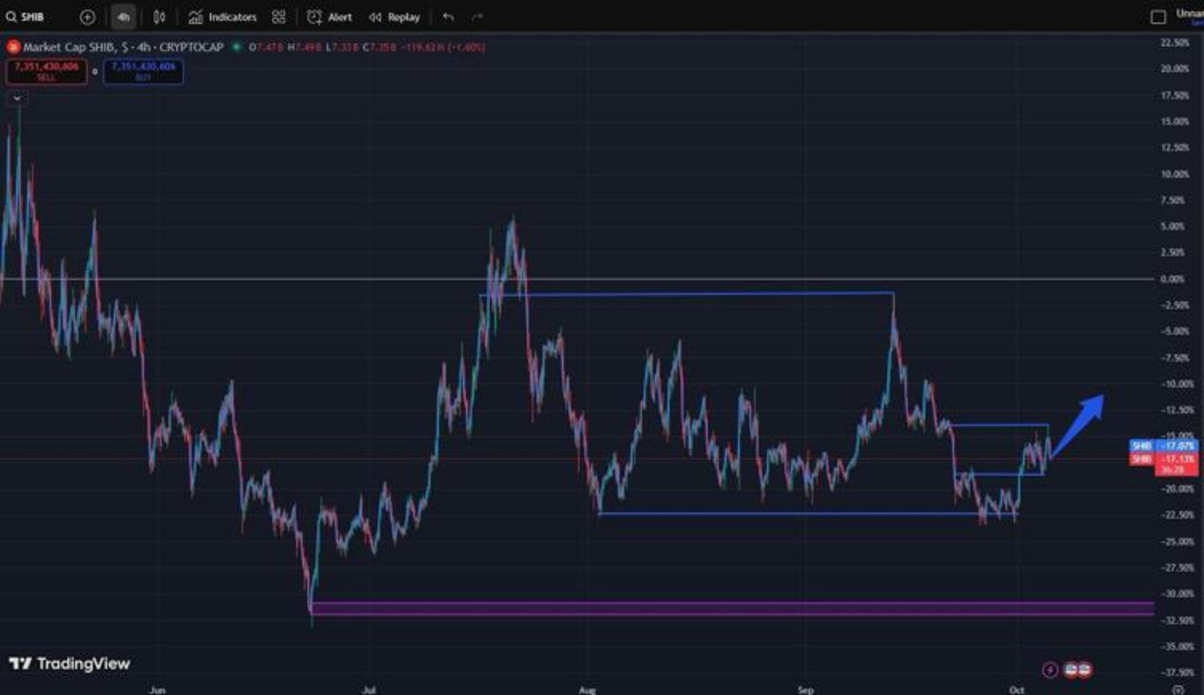This screenshot has height=695, width=1204.
Task: Add a symbol to compare with plus icon
Action: [x=87, y=17]
